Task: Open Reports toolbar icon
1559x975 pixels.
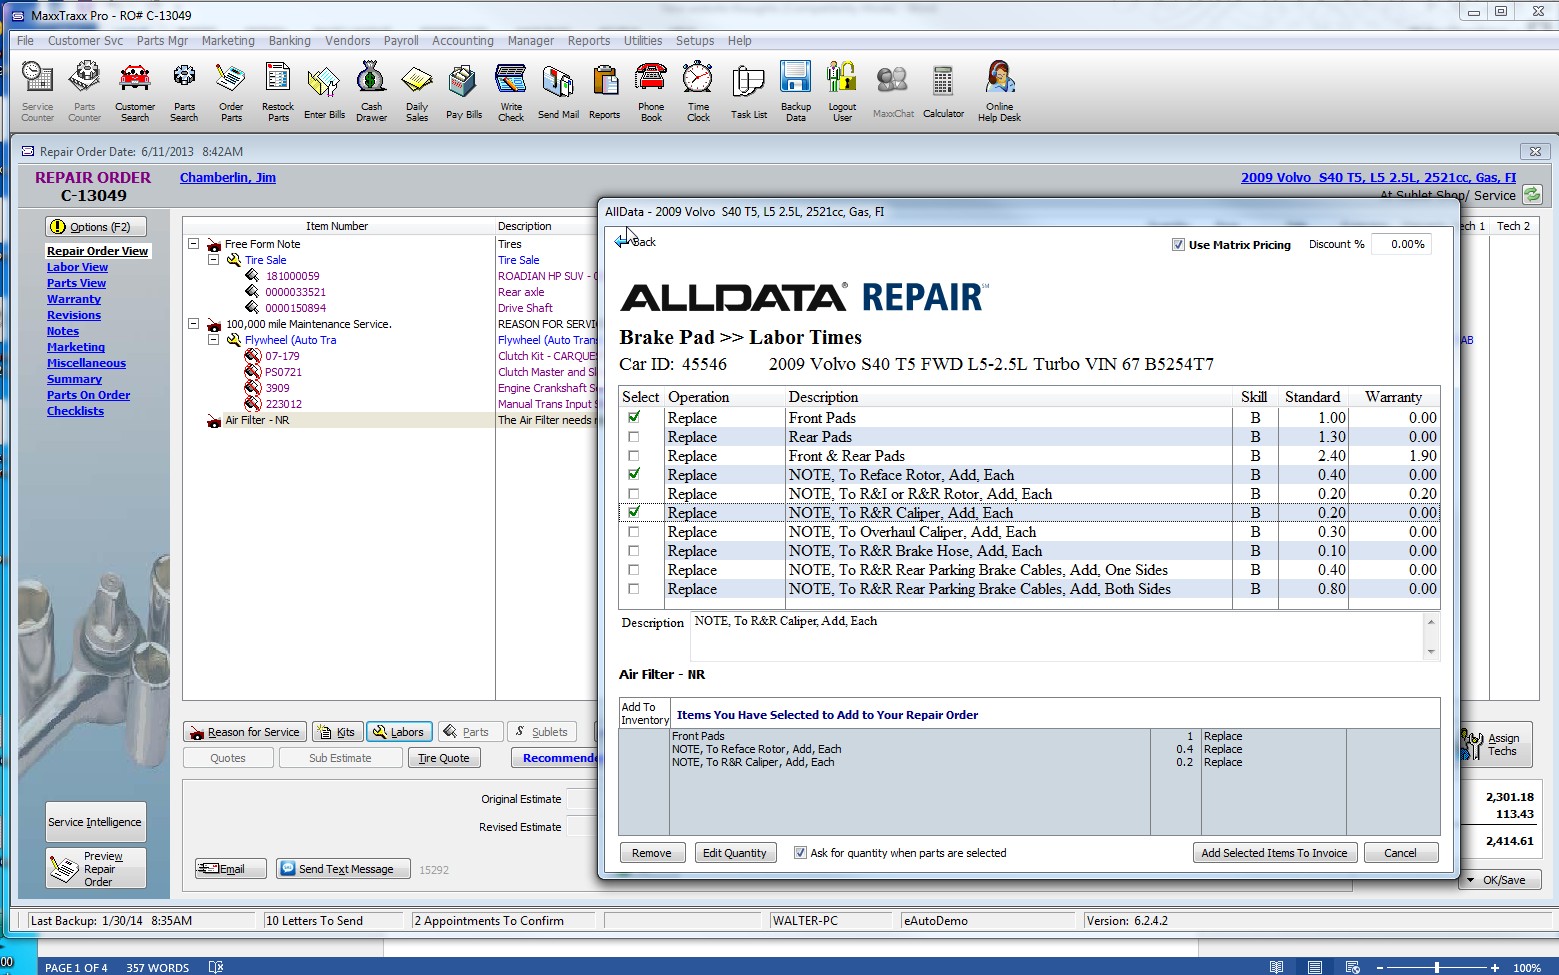Action: click(604, 91)
